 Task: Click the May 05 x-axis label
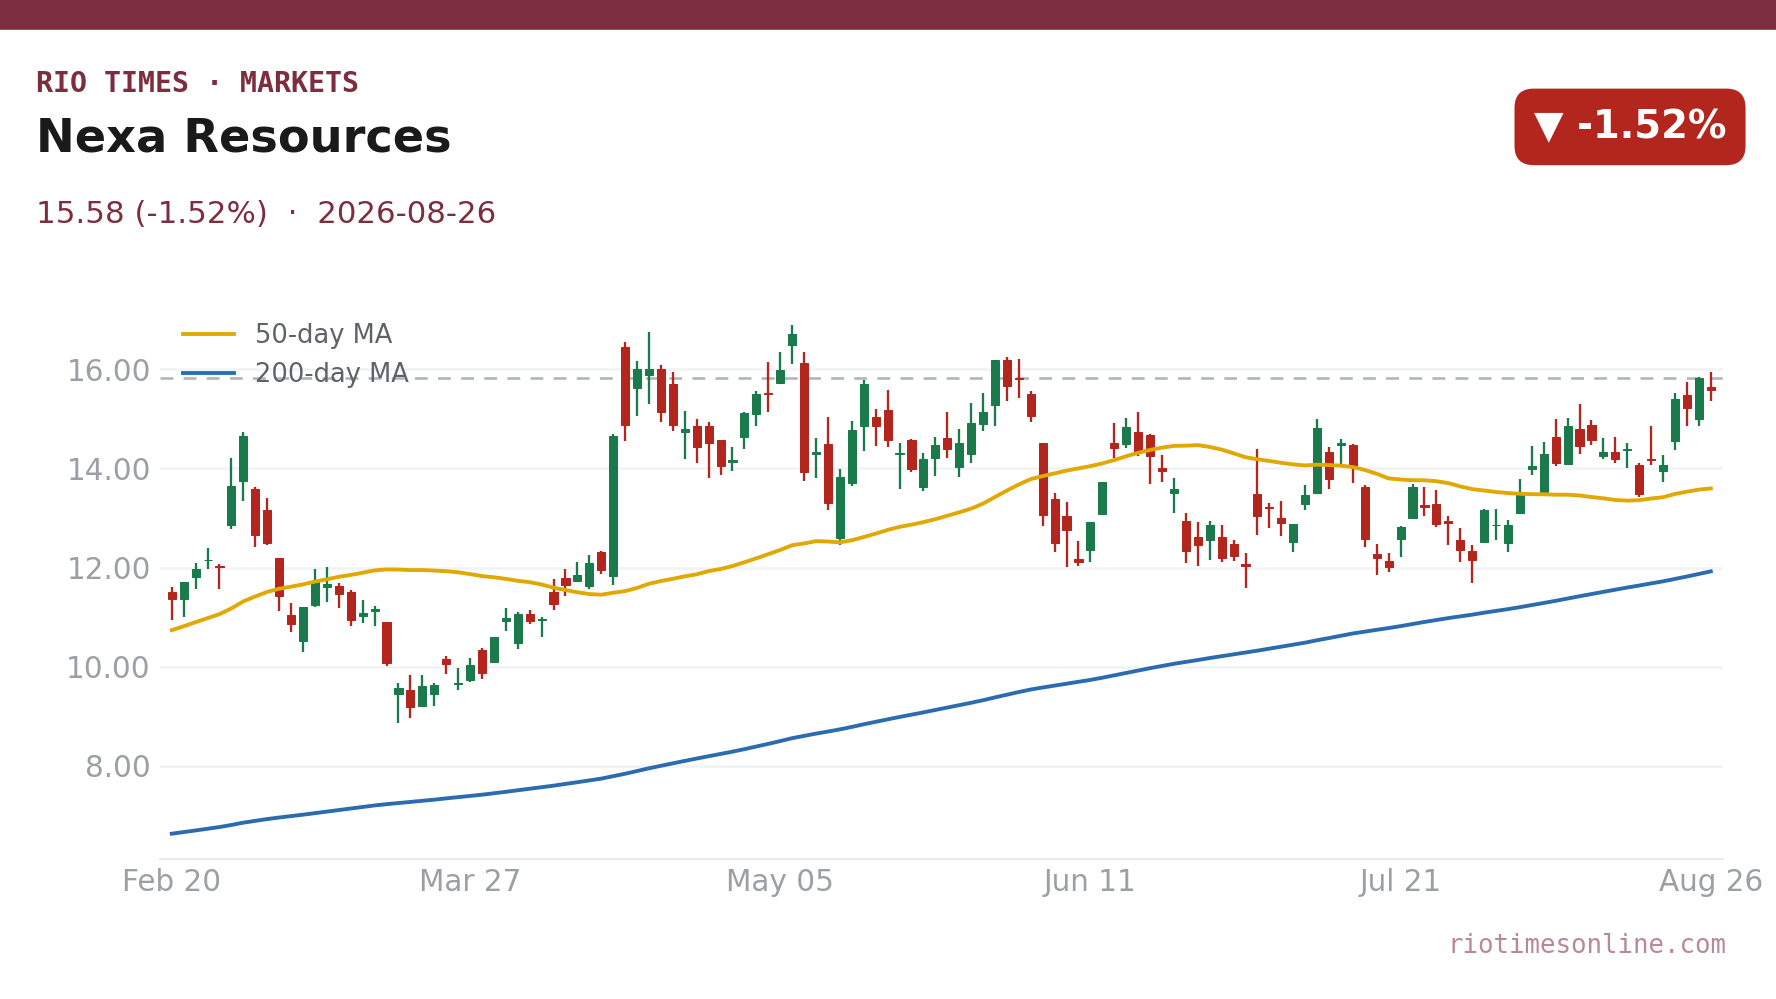coord(780,882)
